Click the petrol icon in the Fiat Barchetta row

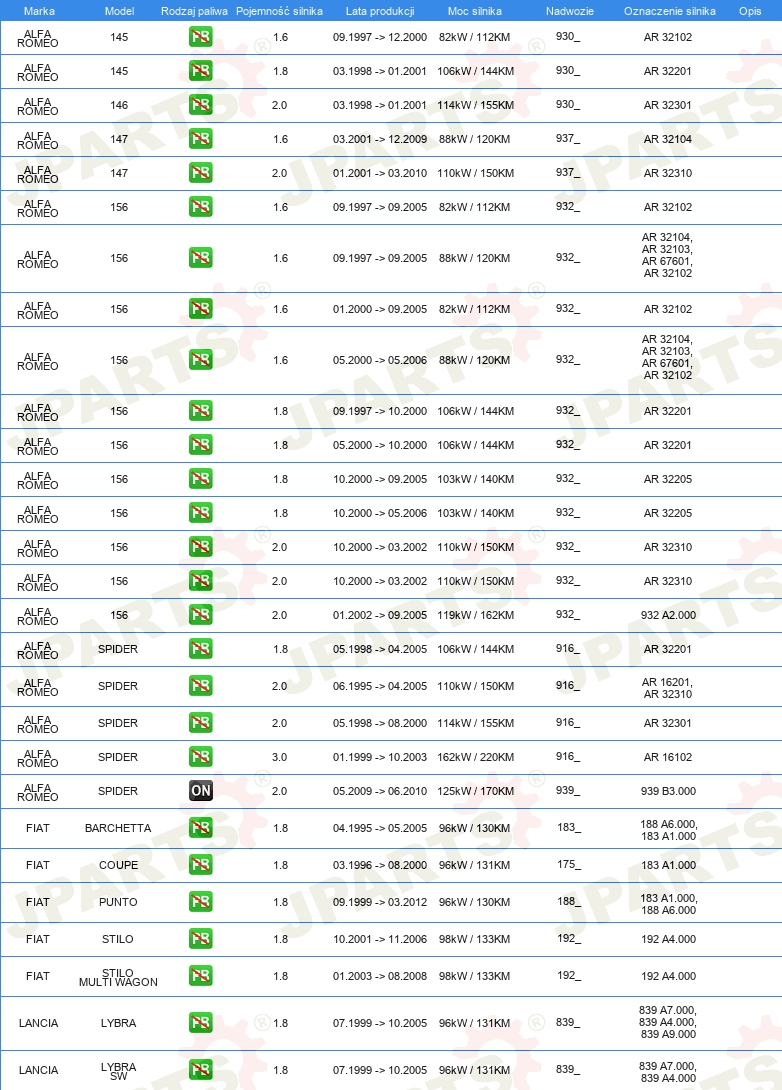(x=201, y=828)
